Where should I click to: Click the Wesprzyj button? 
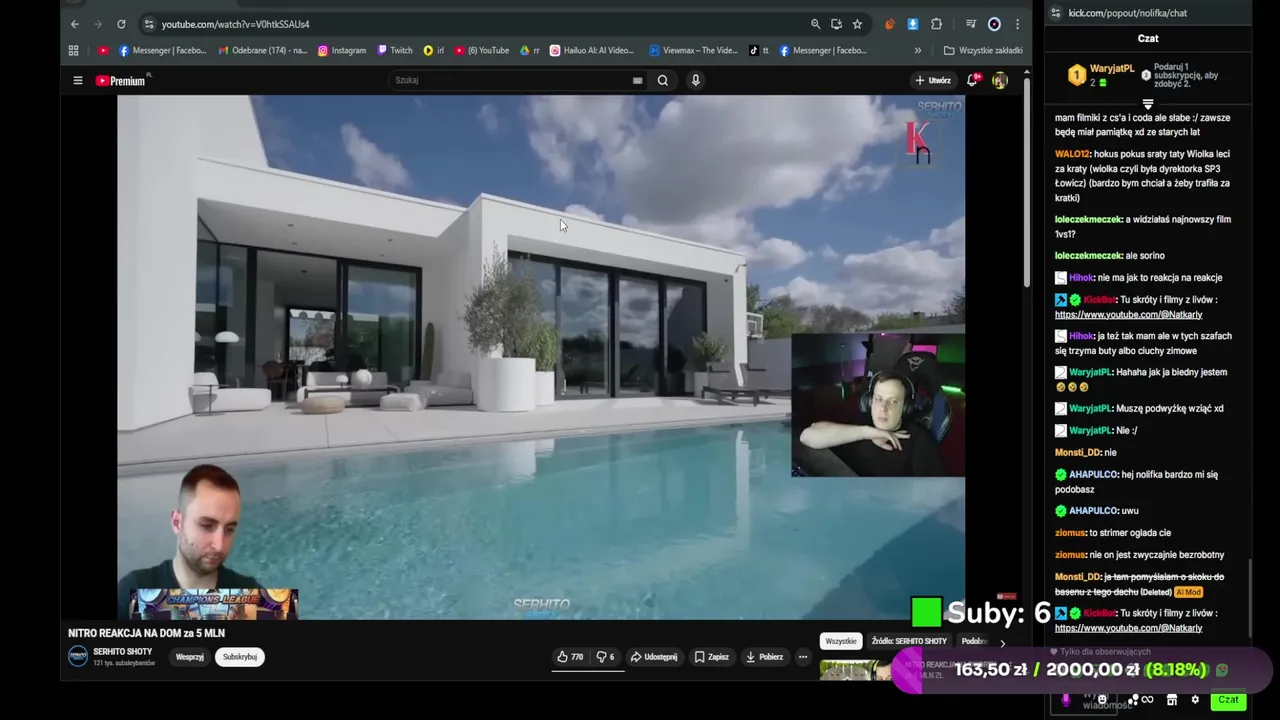(190, 657)
